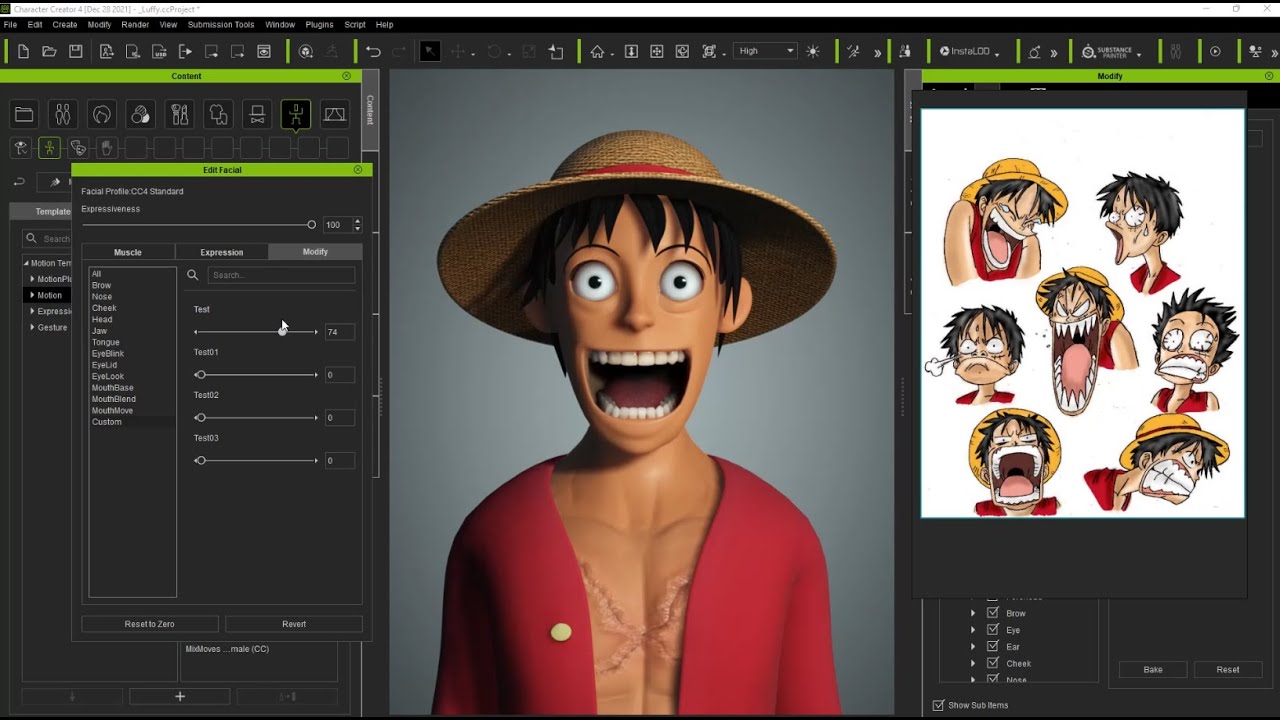Click the Test slider handle
The height and width of the screenshot is (720, 1280).
pyautogui.click(x=283, y=331)
